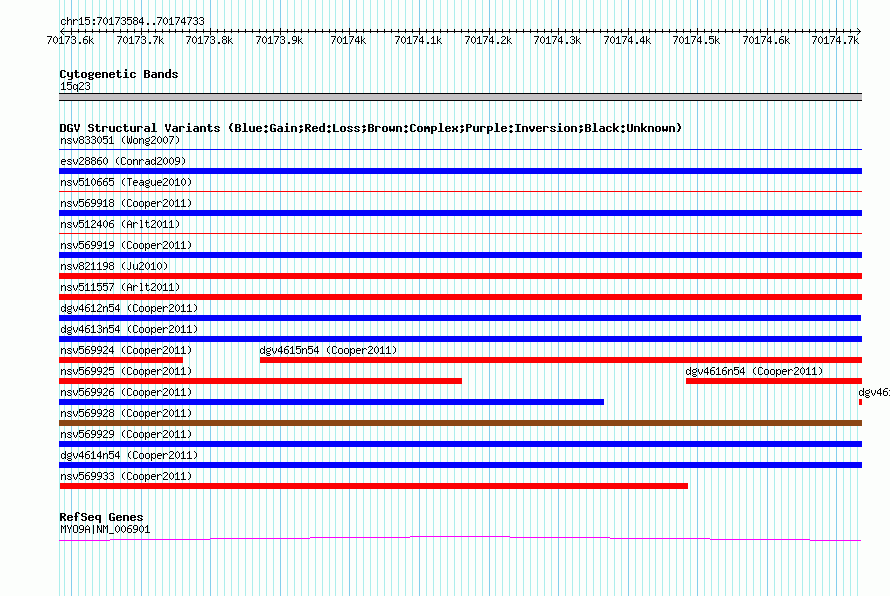
Task: Select the nsv511557 red loss bar
Action: tap(460, 297)
